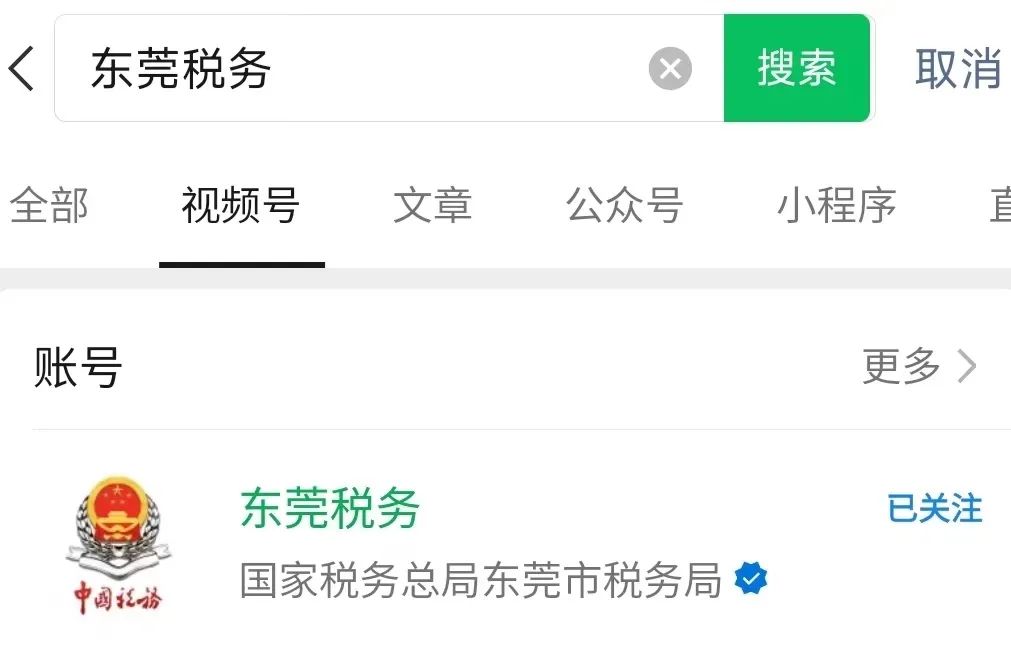
Task: Click the green 搜索 button
Action: tap(797, 68)
